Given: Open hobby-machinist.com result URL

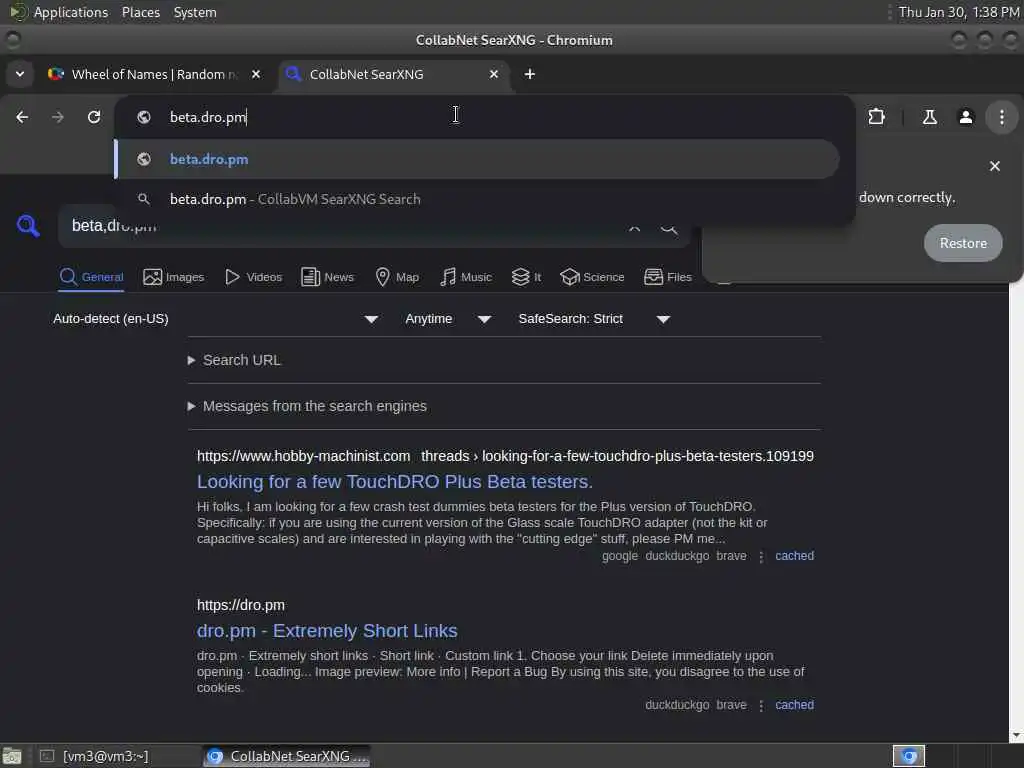Looking at the screenshot, I should (505, 456).
